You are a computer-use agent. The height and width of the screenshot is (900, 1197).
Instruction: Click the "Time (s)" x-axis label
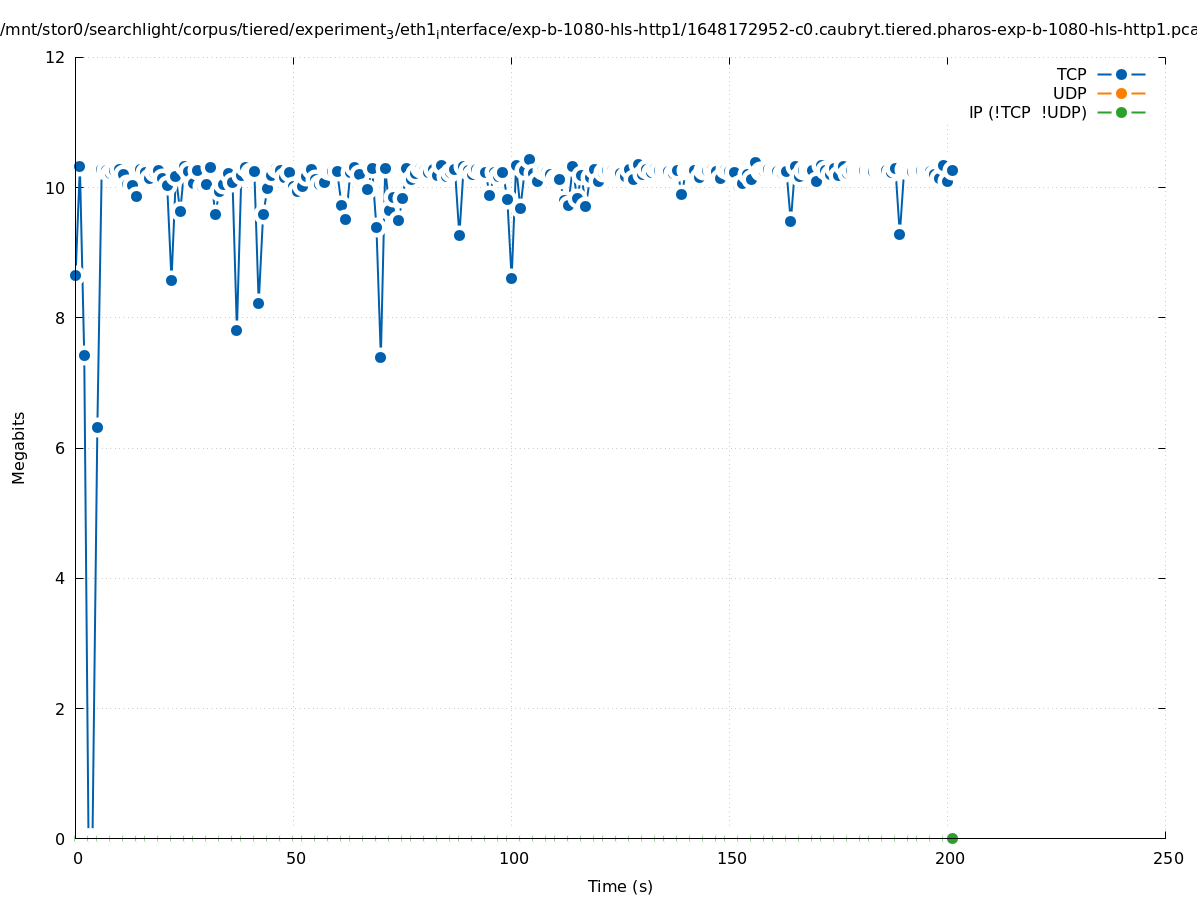620,886
